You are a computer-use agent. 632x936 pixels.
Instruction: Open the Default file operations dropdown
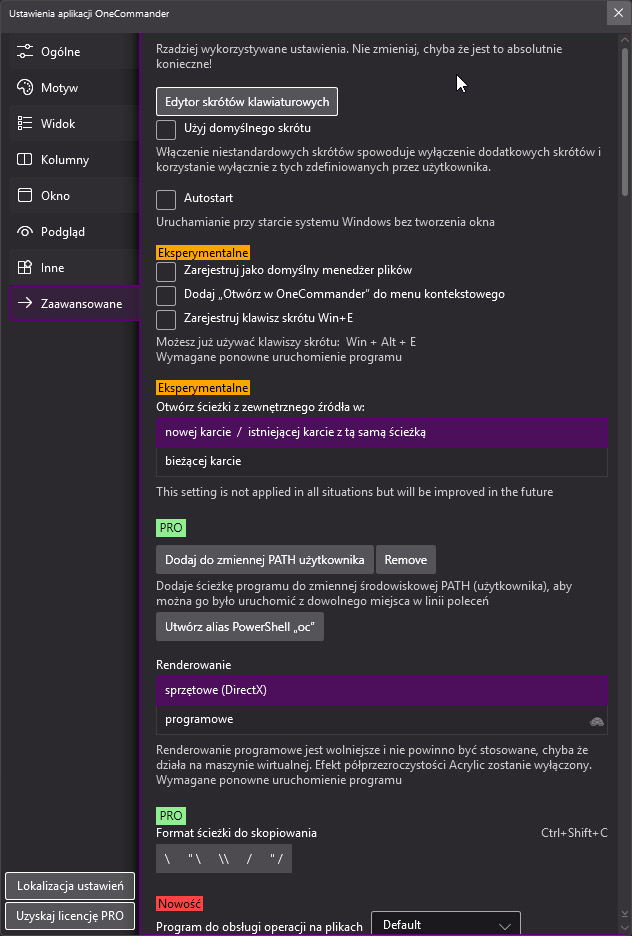445,924
